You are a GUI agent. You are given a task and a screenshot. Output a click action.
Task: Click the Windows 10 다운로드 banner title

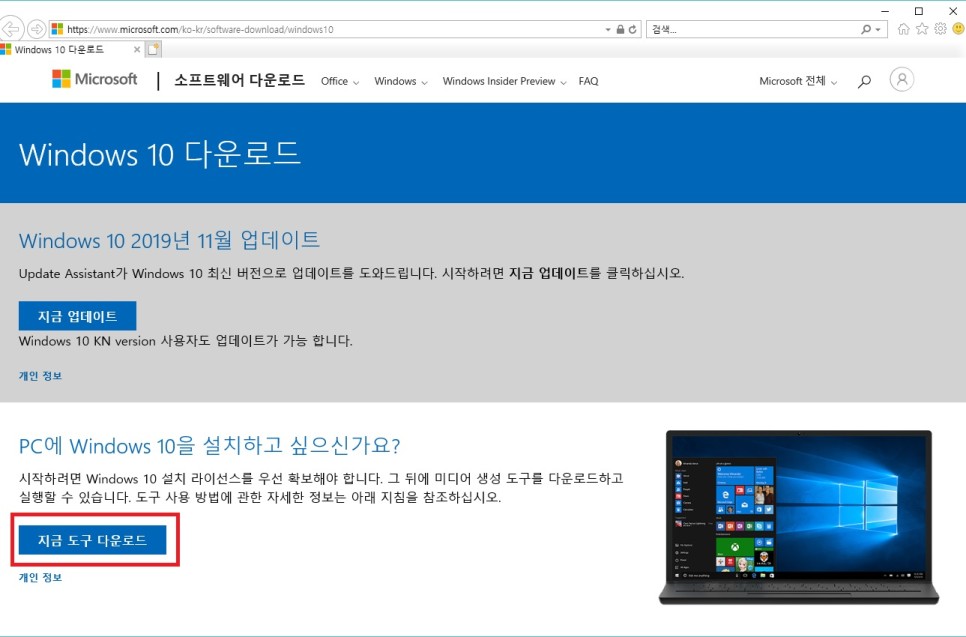160,154
